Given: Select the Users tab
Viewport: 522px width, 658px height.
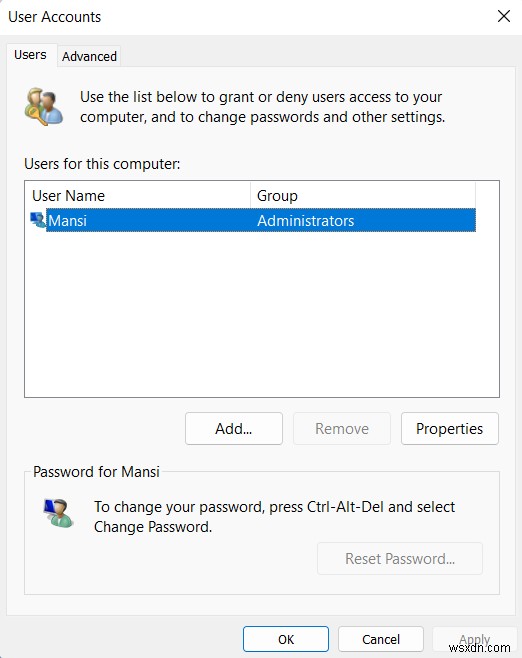Looking at the screenshot, I should tap(30, 55).
